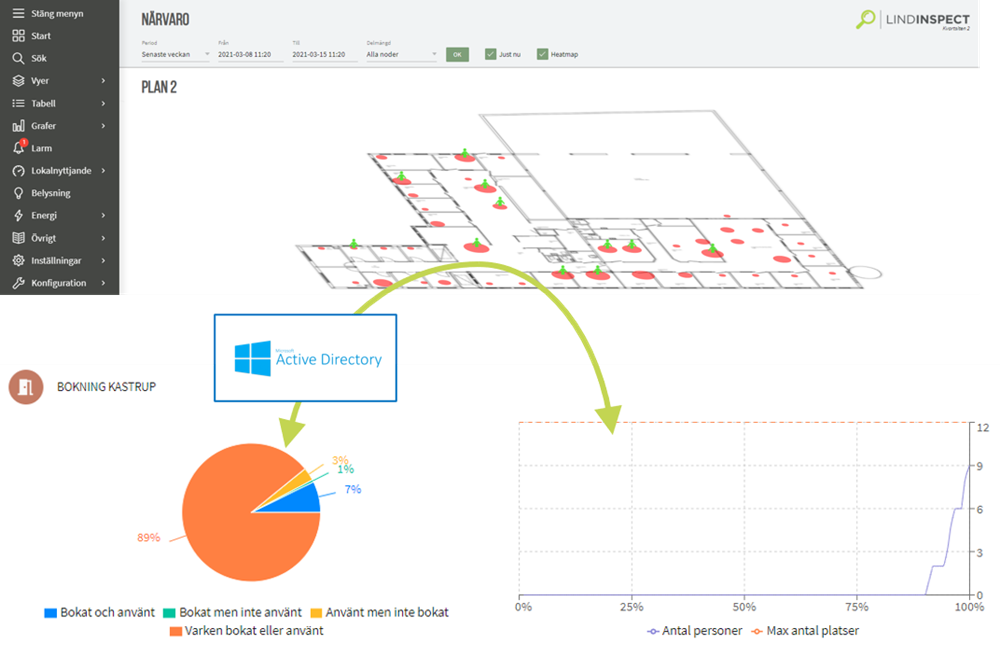Click the blue Bokat och använt swatch
The width and height of the screenshot is (1000, 658).
(x=50, y=613)
